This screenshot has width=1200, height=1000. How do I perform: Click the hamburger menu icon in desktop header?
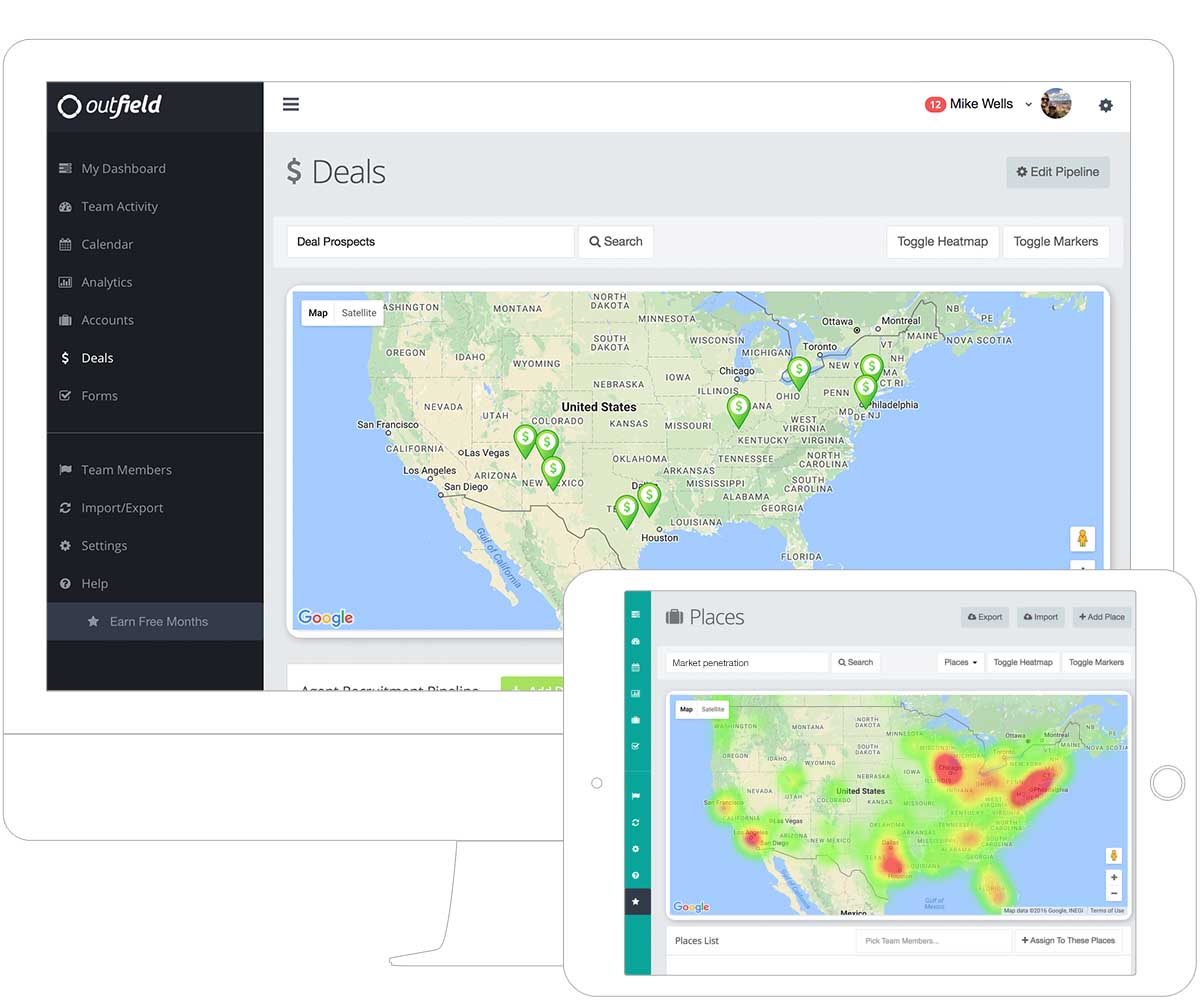[291, 104]
